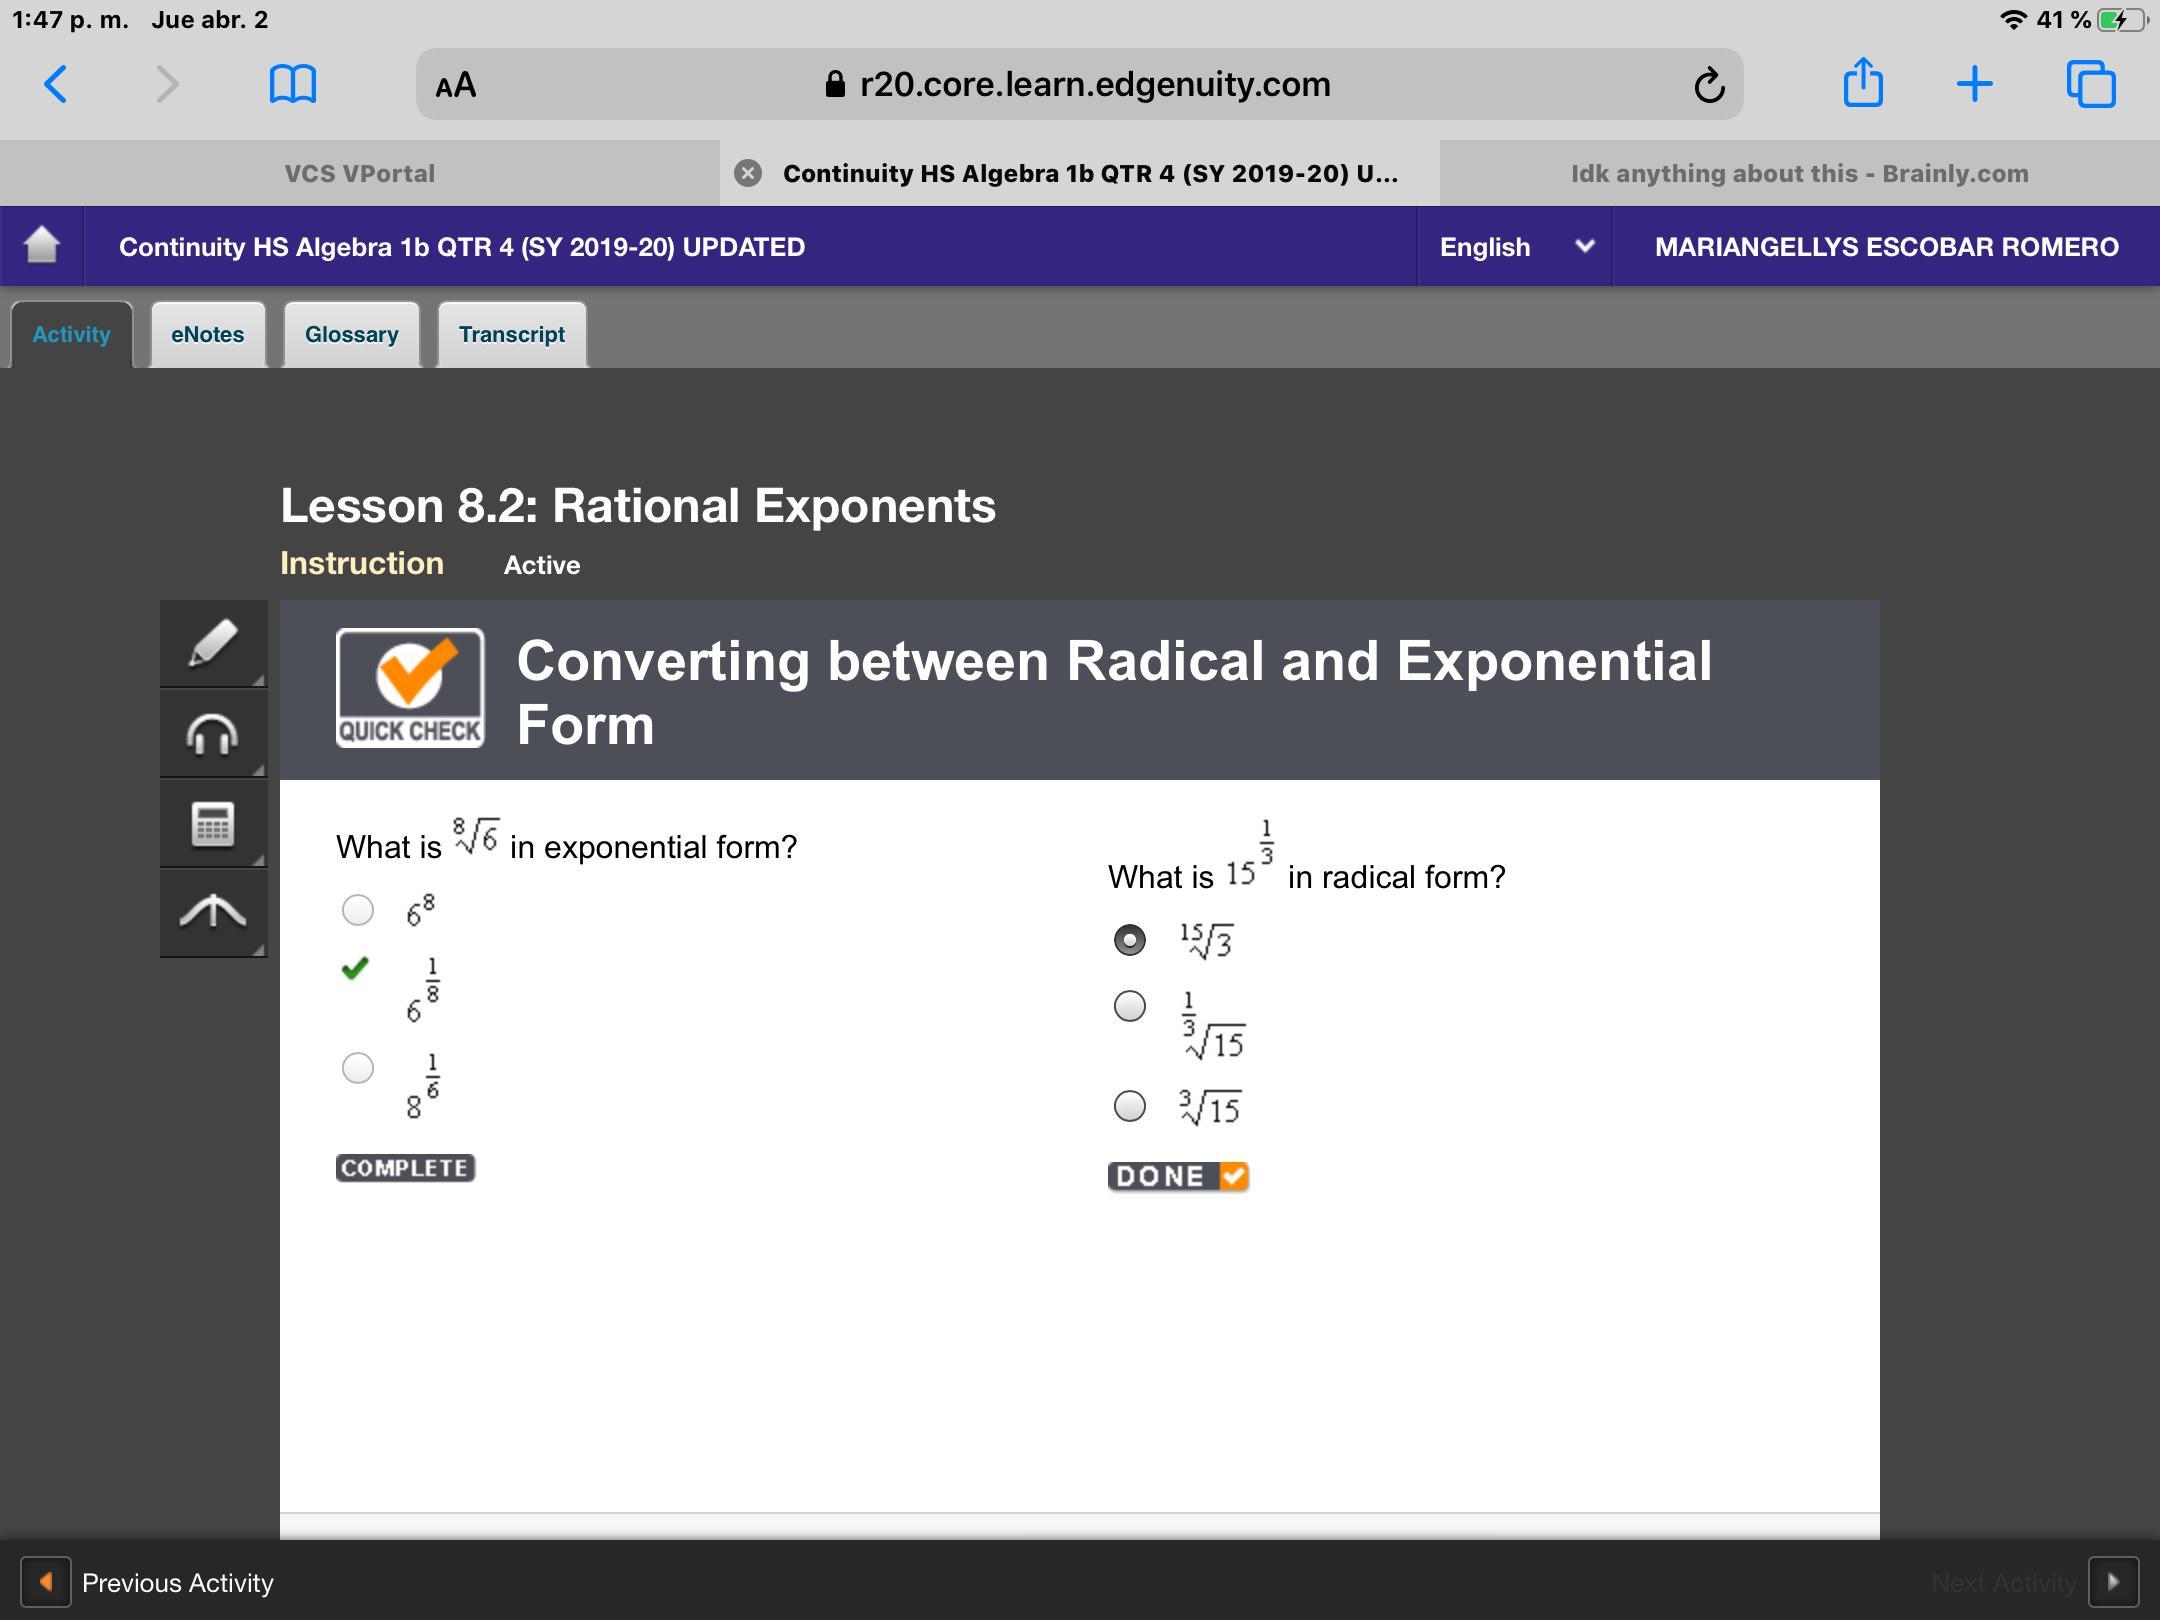The height and width of the screenshot is (1620, 2160).
Task: Switch to the Brainly.com browser tab
Action: [x=1799, y=173]
